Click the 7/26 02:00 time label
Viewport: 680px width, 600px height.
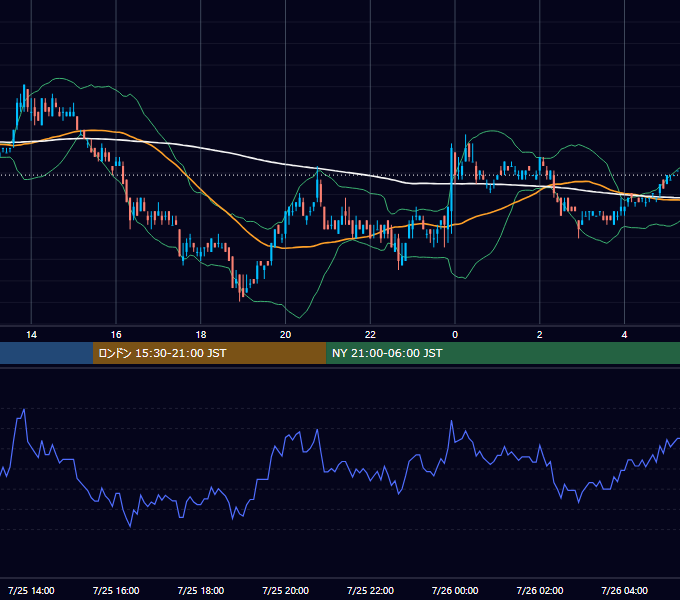[x=540, y=590]
